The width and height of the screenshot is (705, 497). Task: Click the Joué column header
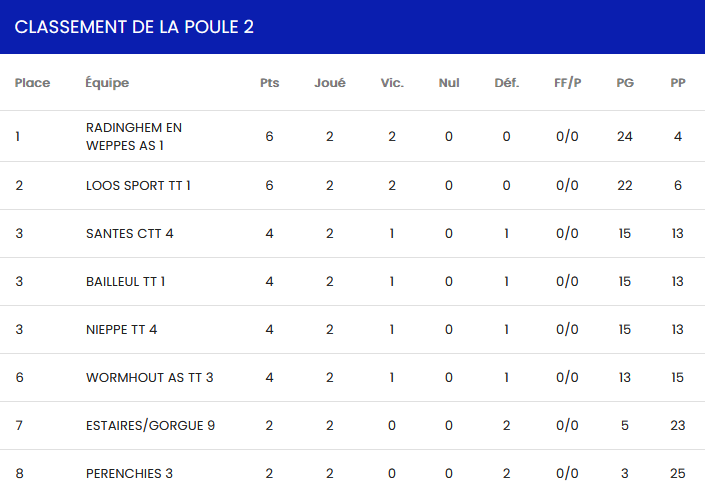330,83
